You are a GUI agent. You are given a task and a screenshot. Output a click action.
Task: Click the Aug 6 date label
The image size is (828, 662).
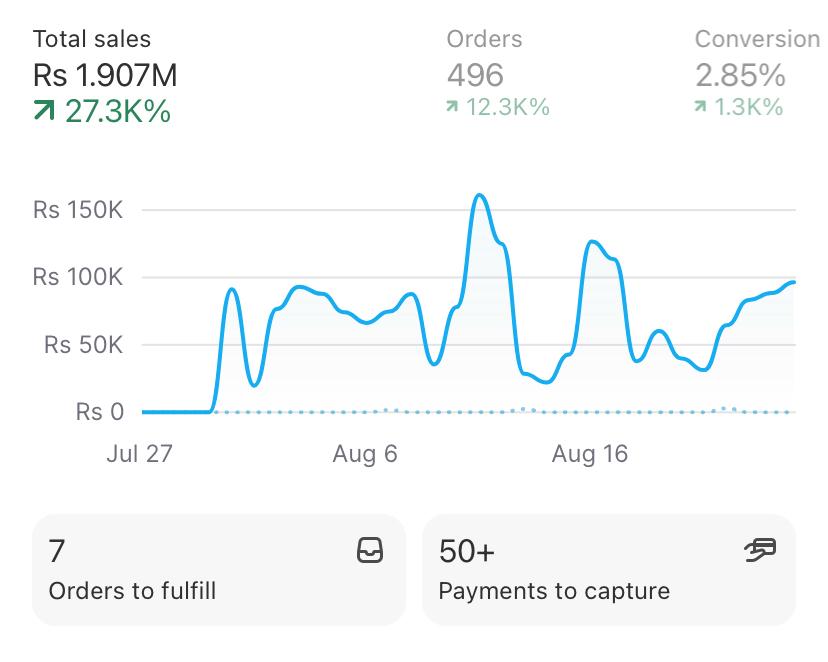[365, 454]
